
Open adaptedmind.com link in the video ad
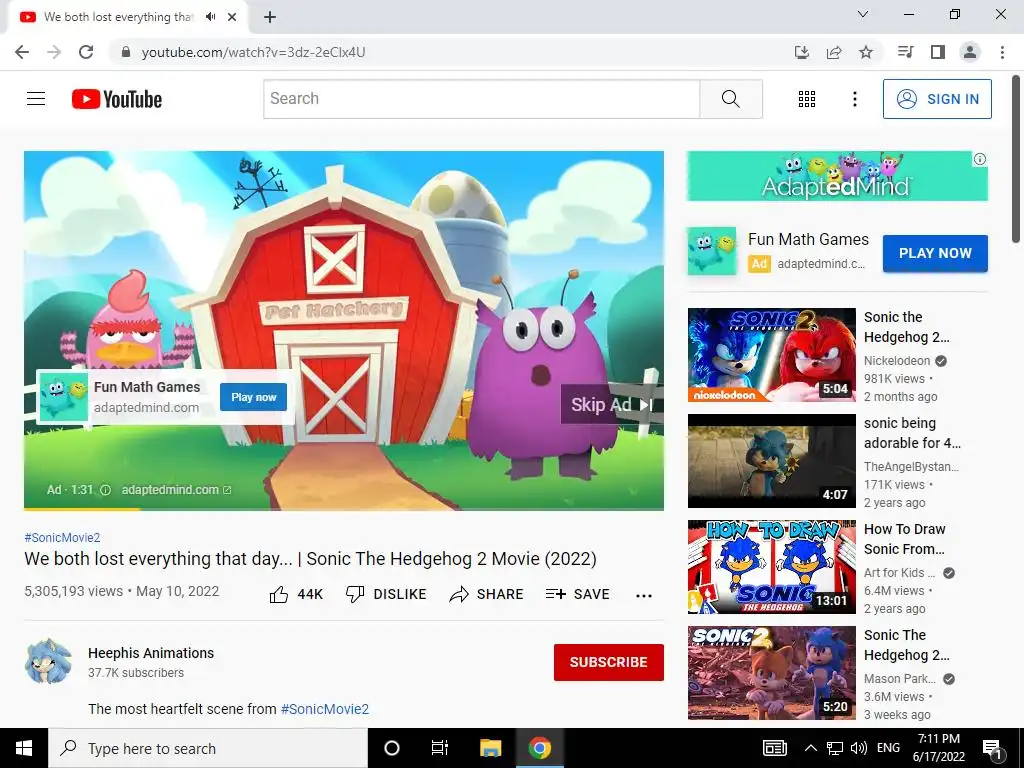coord(176,490)
